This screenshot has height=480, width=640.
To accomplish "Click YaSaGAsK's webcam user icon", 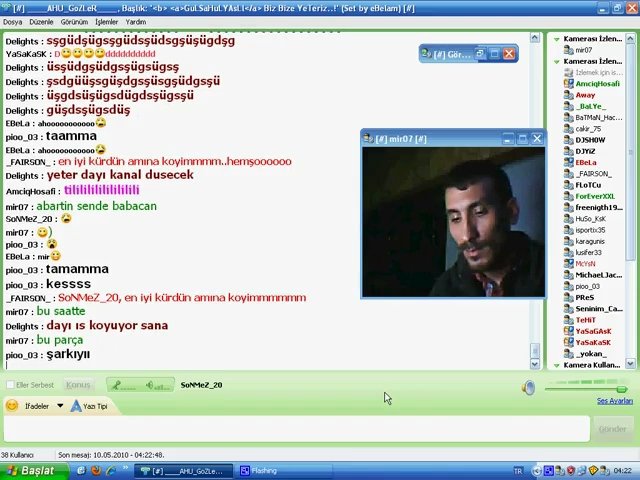I will [x=569, y=331].
